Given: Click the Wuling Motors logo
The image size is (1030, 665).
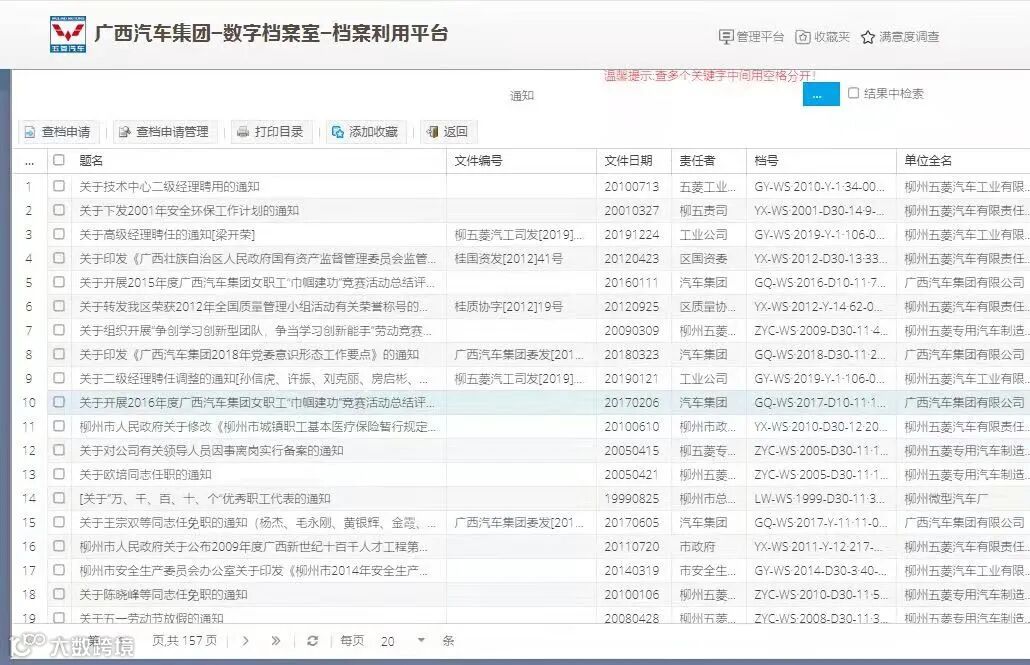Looking at the screenshot, I should click(x=68, y=34).
